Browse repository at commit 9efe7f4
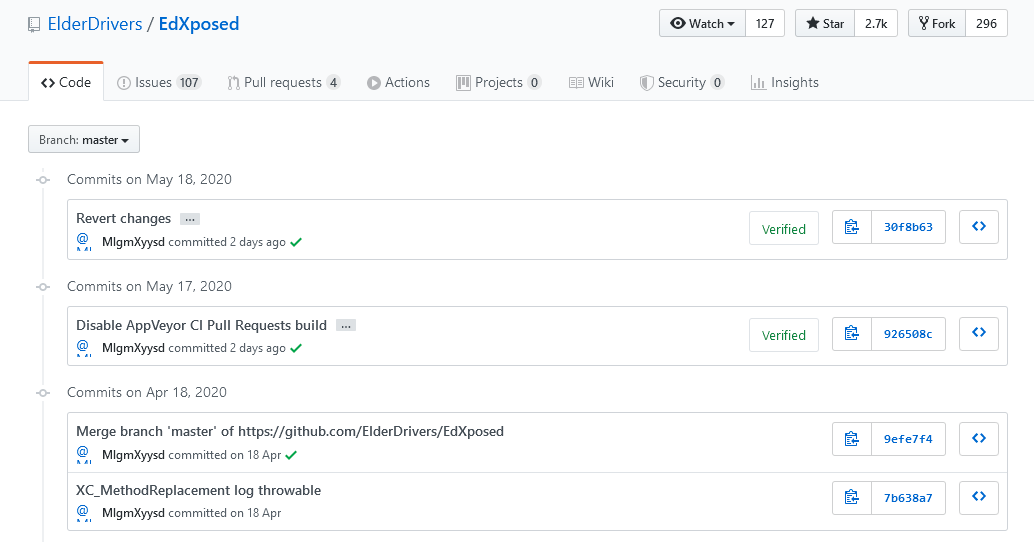The image size is (1034, 542). click(979, 439)
